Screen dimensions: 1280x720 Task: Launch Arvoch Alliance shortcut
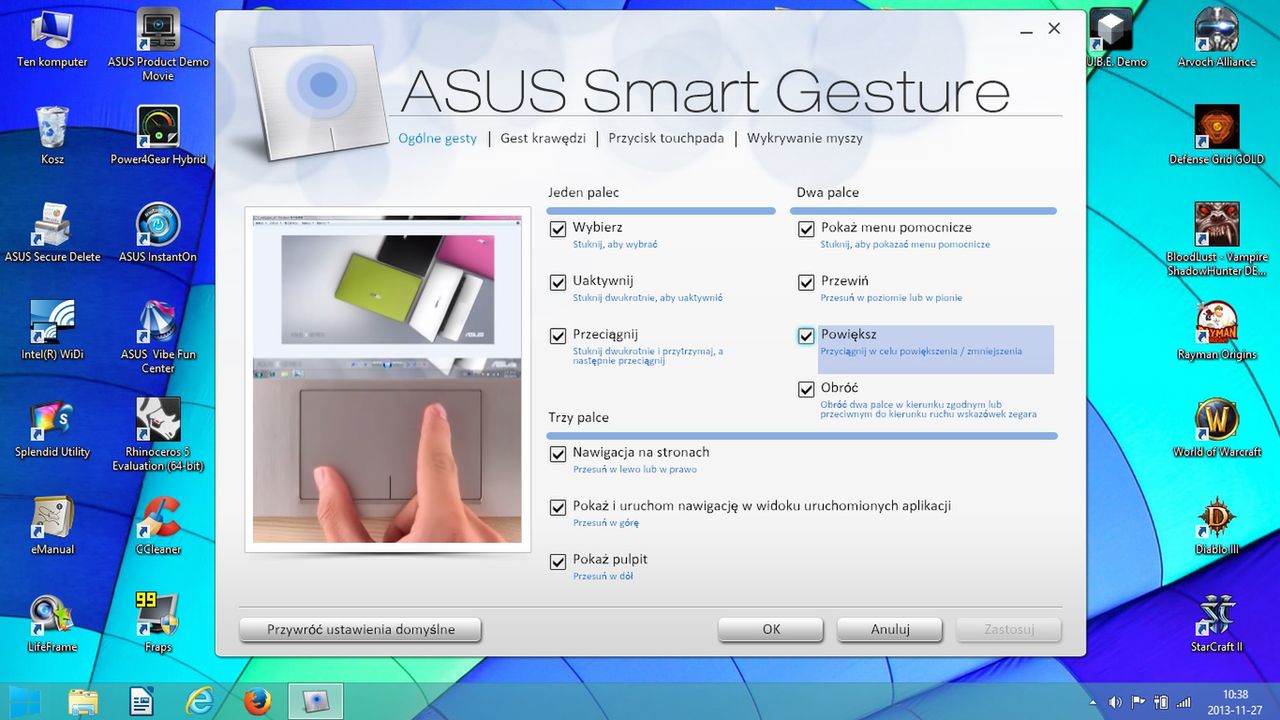1217,38
